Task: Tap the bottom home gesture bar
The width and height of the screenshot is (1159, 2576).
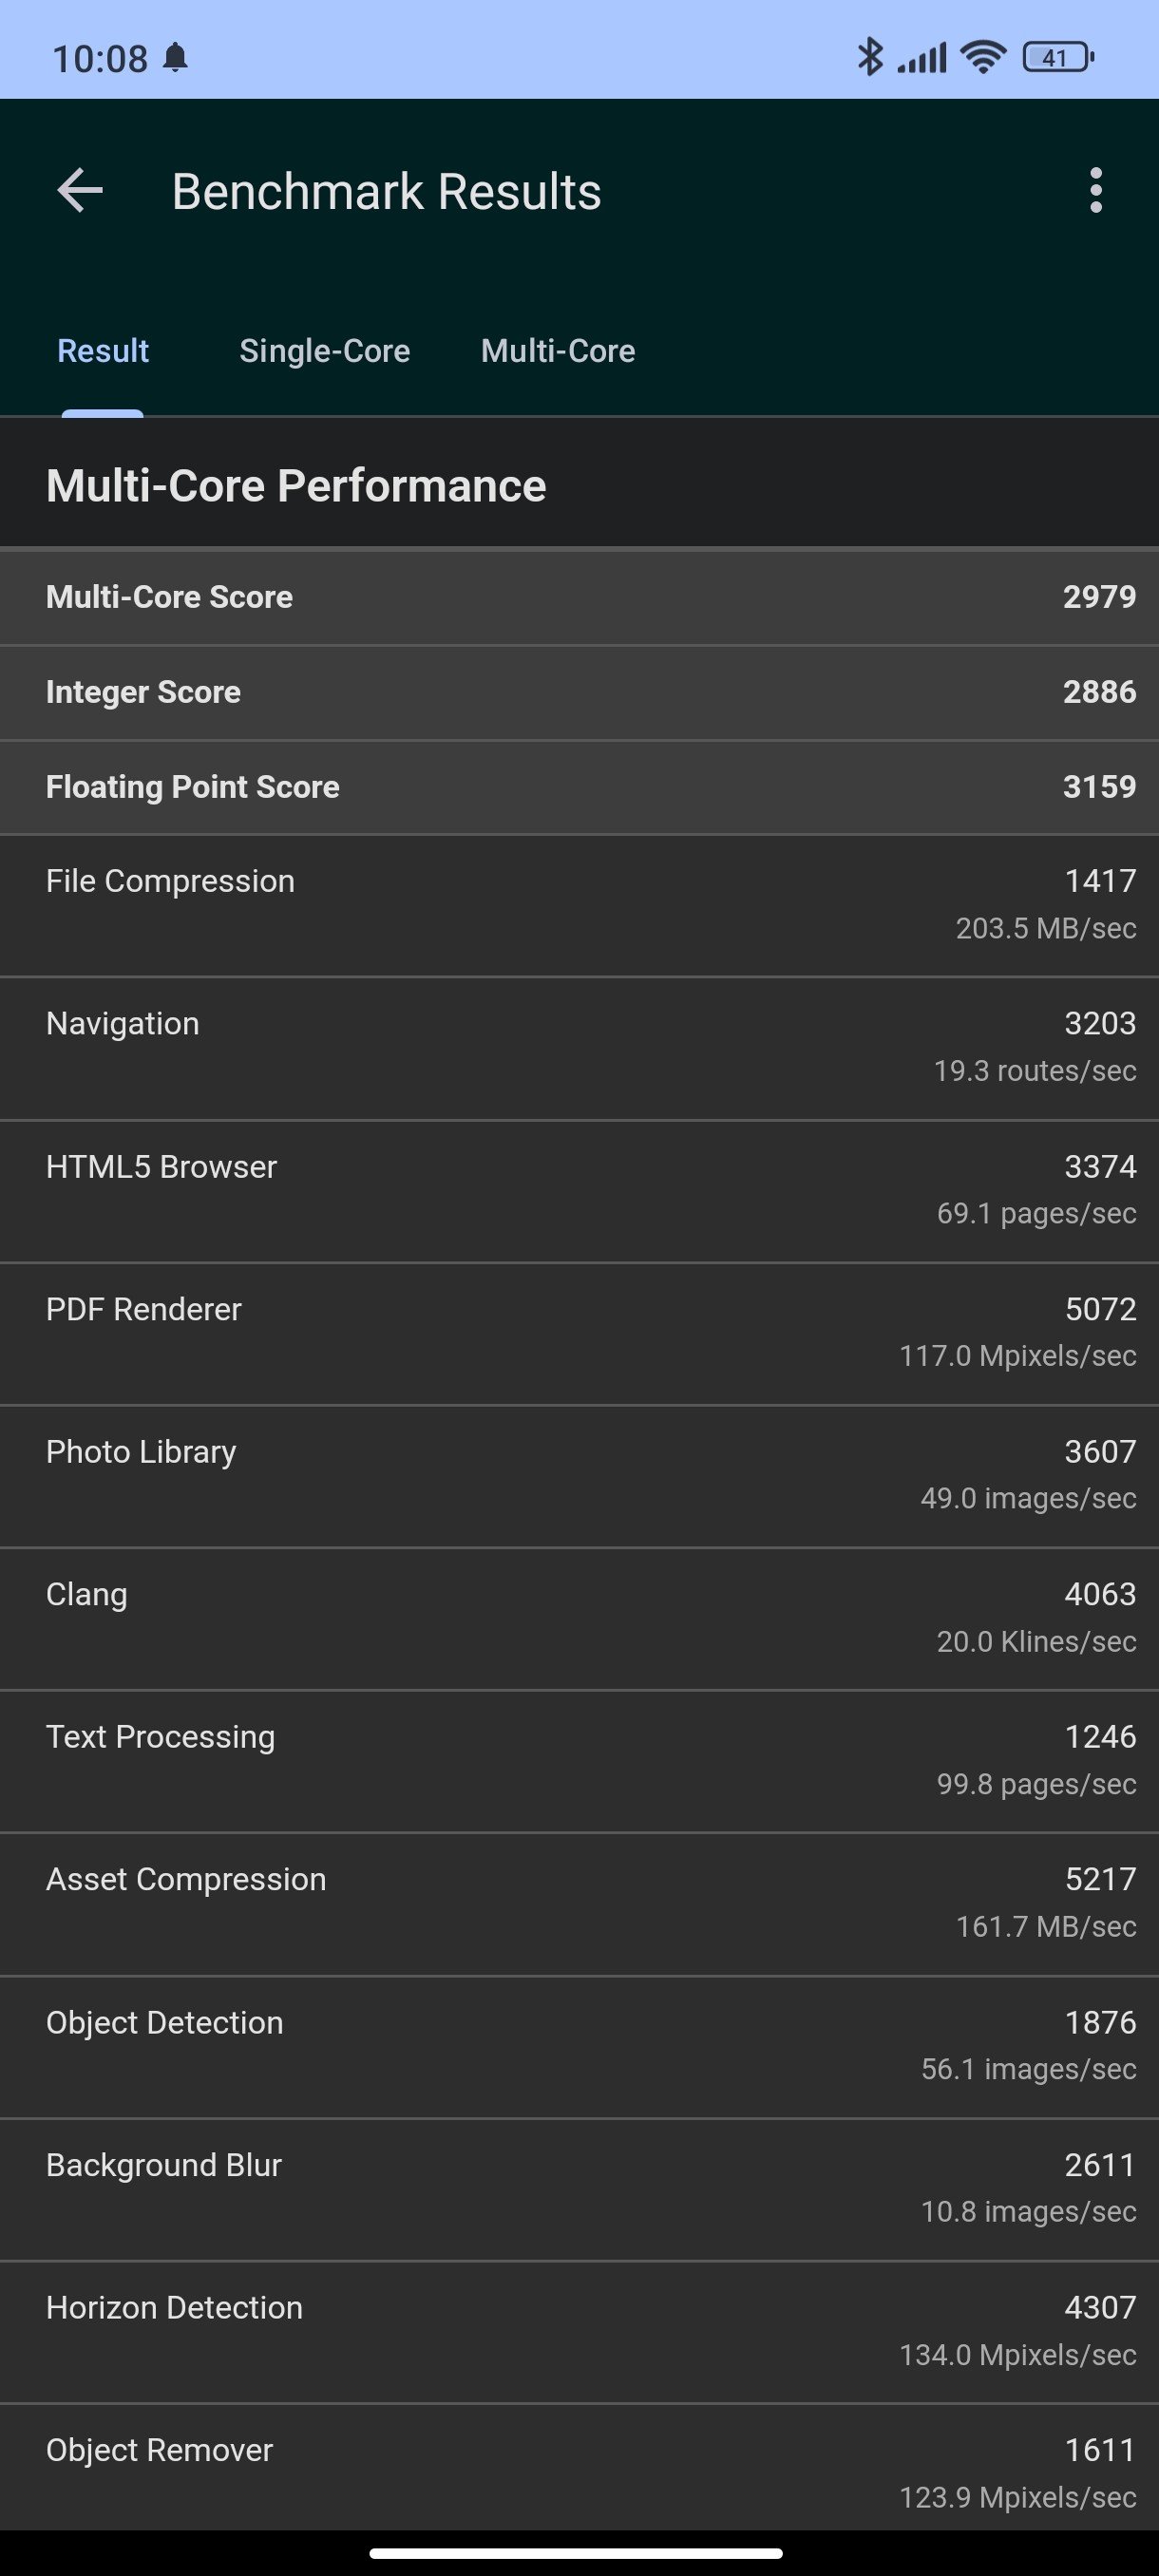Action: pos(576,2553)
